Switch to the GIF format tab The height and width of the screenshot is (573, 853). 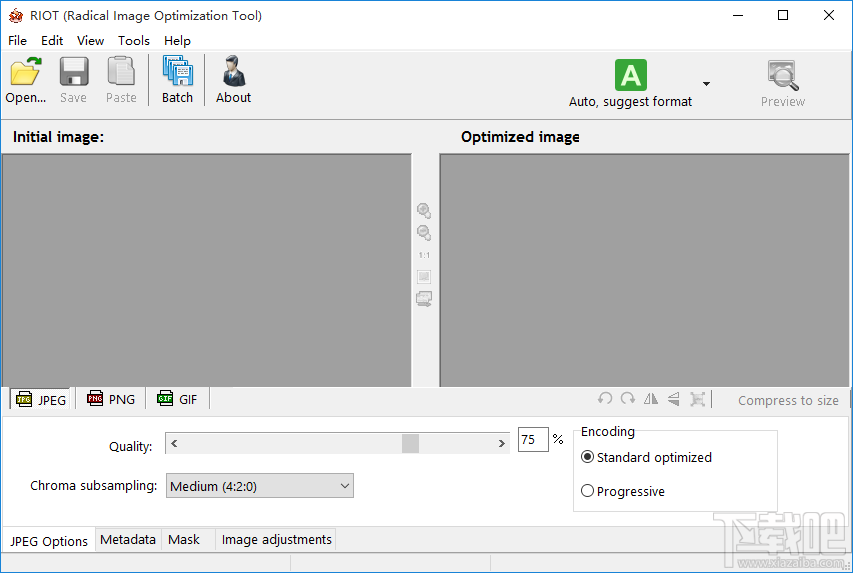pos(177,399)
